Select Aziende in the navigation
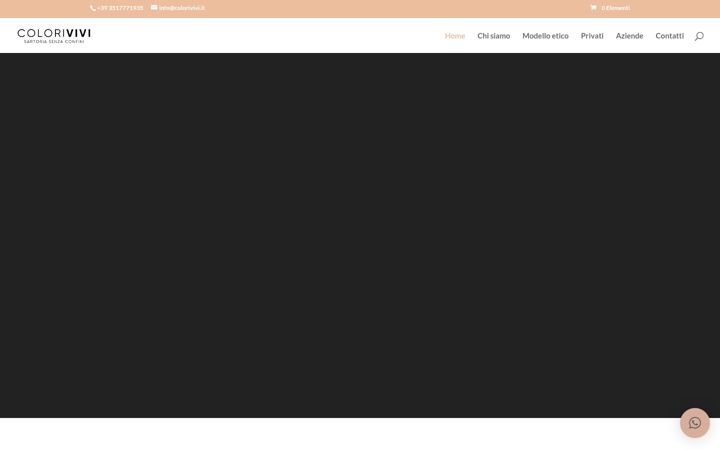The height and width of the screenshot is (450, 720). tap(629, 36)
